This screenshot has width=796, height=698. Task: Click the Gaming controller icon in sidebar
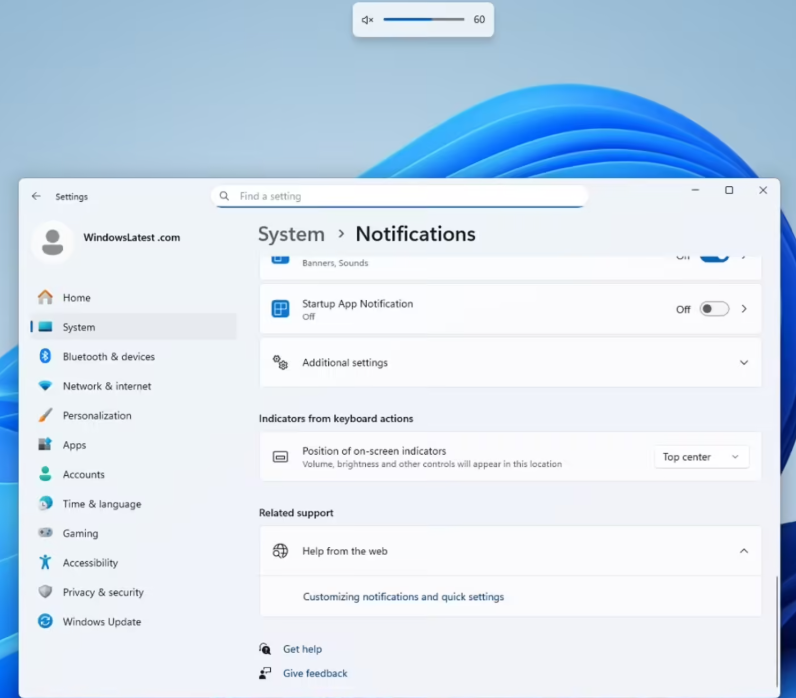pos(45,534)
